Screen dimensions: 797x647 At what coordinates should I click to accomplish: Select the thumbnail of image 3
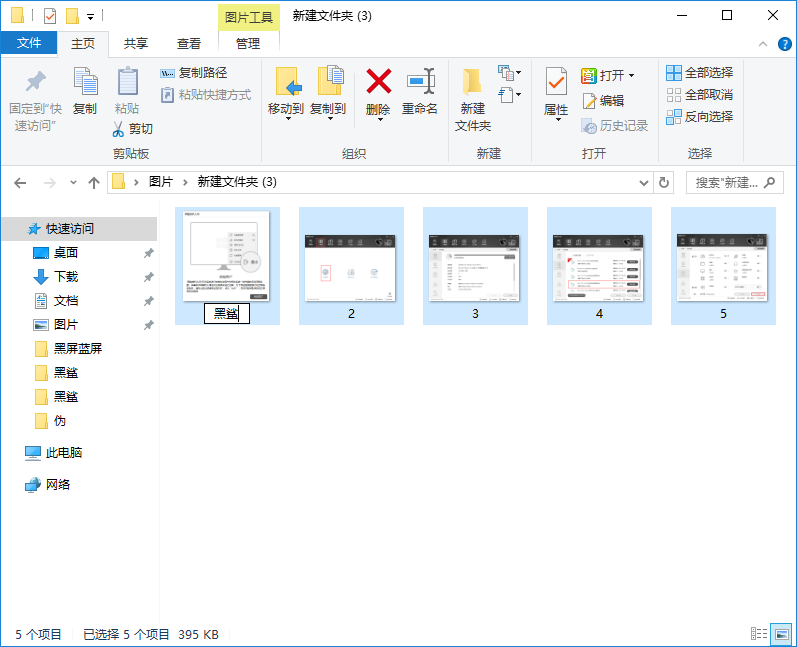(x=475, y=267)
